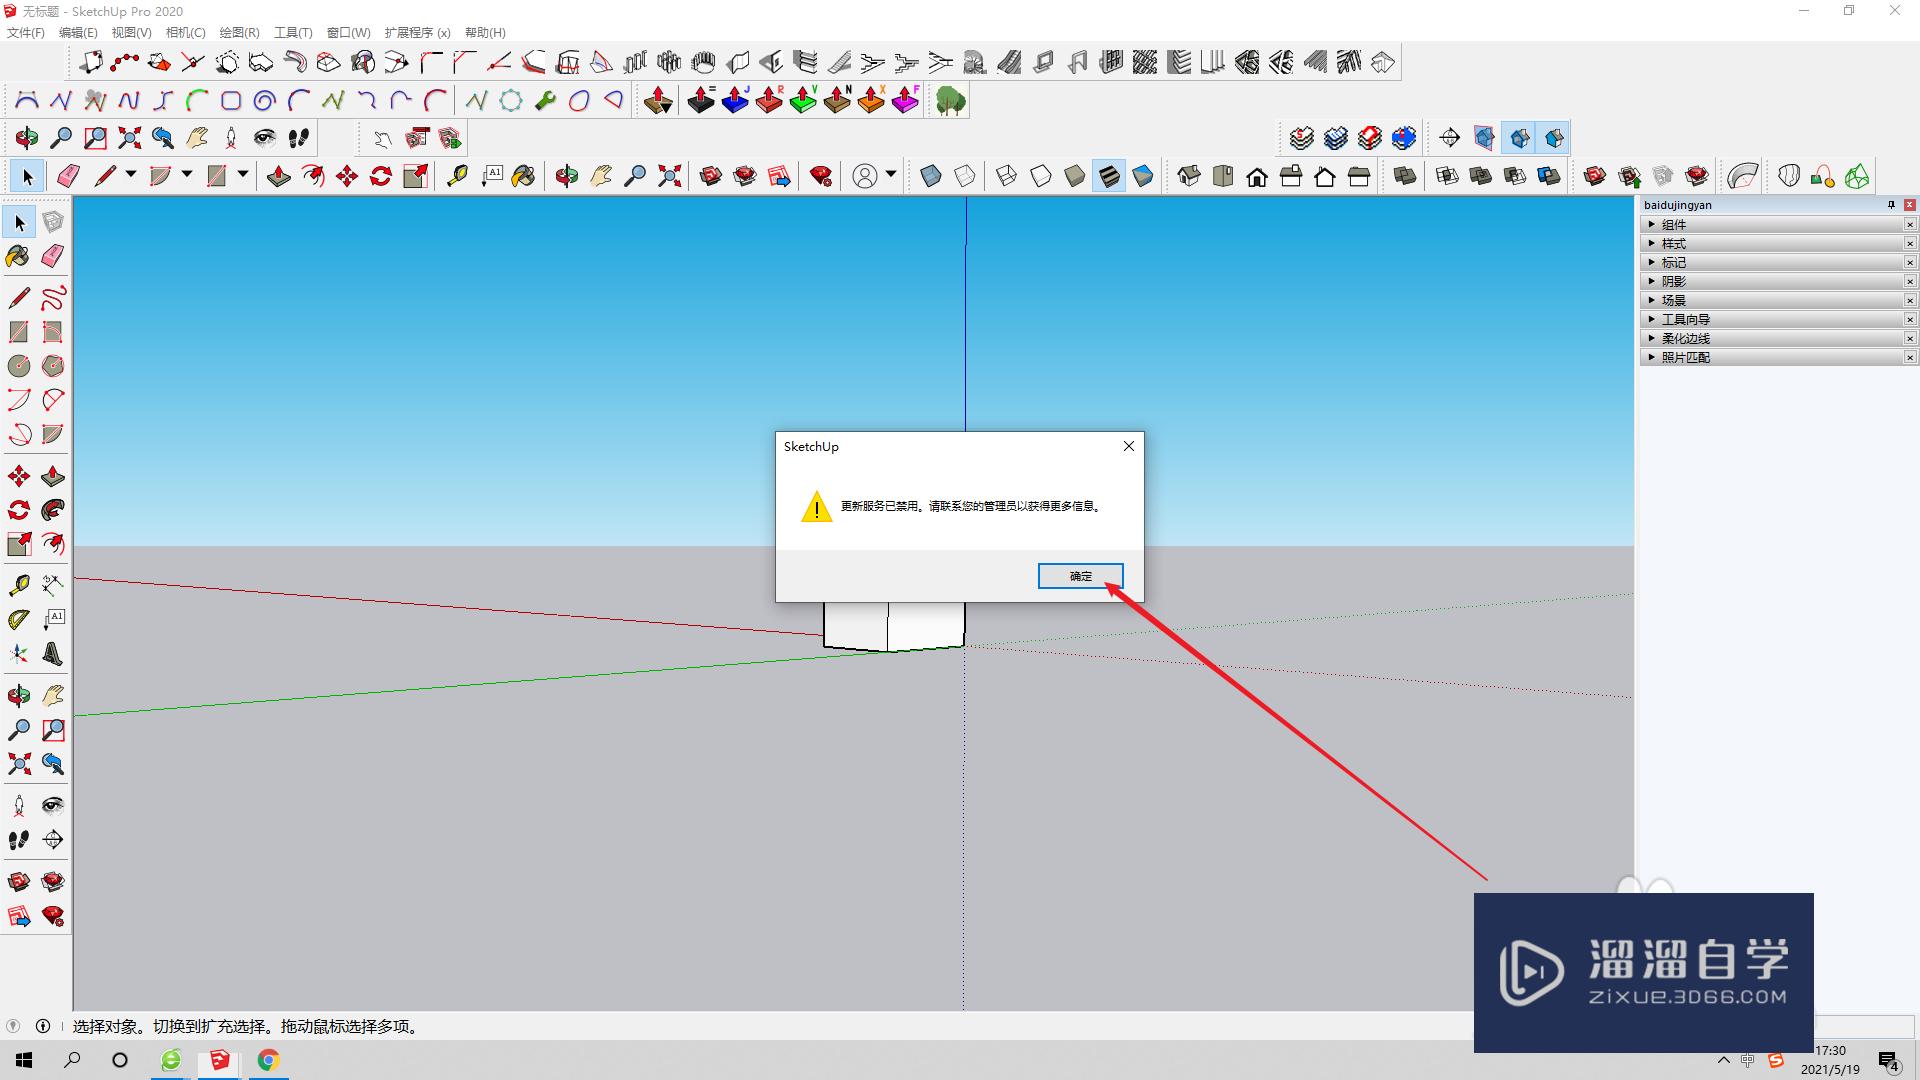1920x1080 pixels.
Task: Open the 扩展程序 (x) menu
Action: tap(417, 33)
